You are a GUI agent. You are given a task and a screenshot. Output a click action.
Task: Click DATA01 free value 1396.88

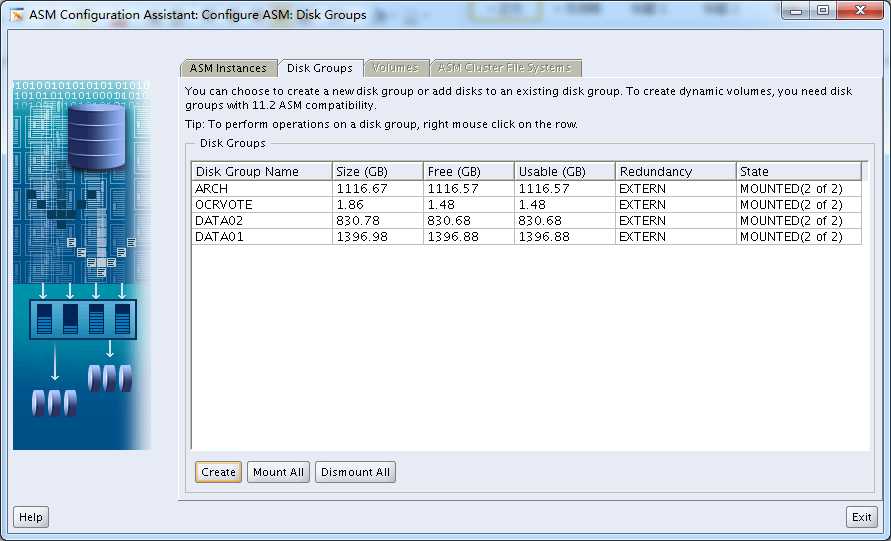(453, 236)
